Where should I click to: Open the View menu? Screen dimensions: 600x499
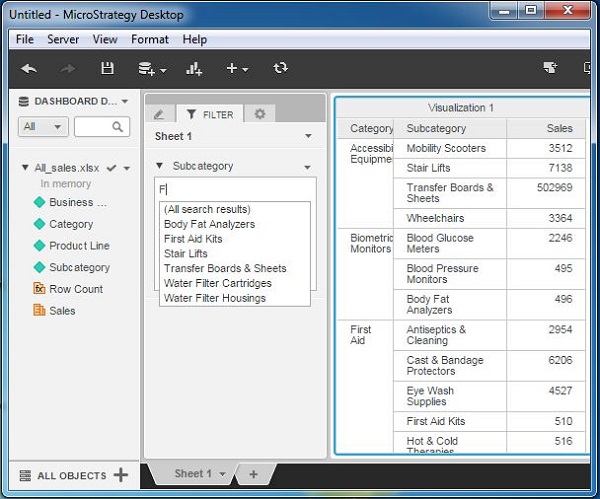(x=105, y=39)
